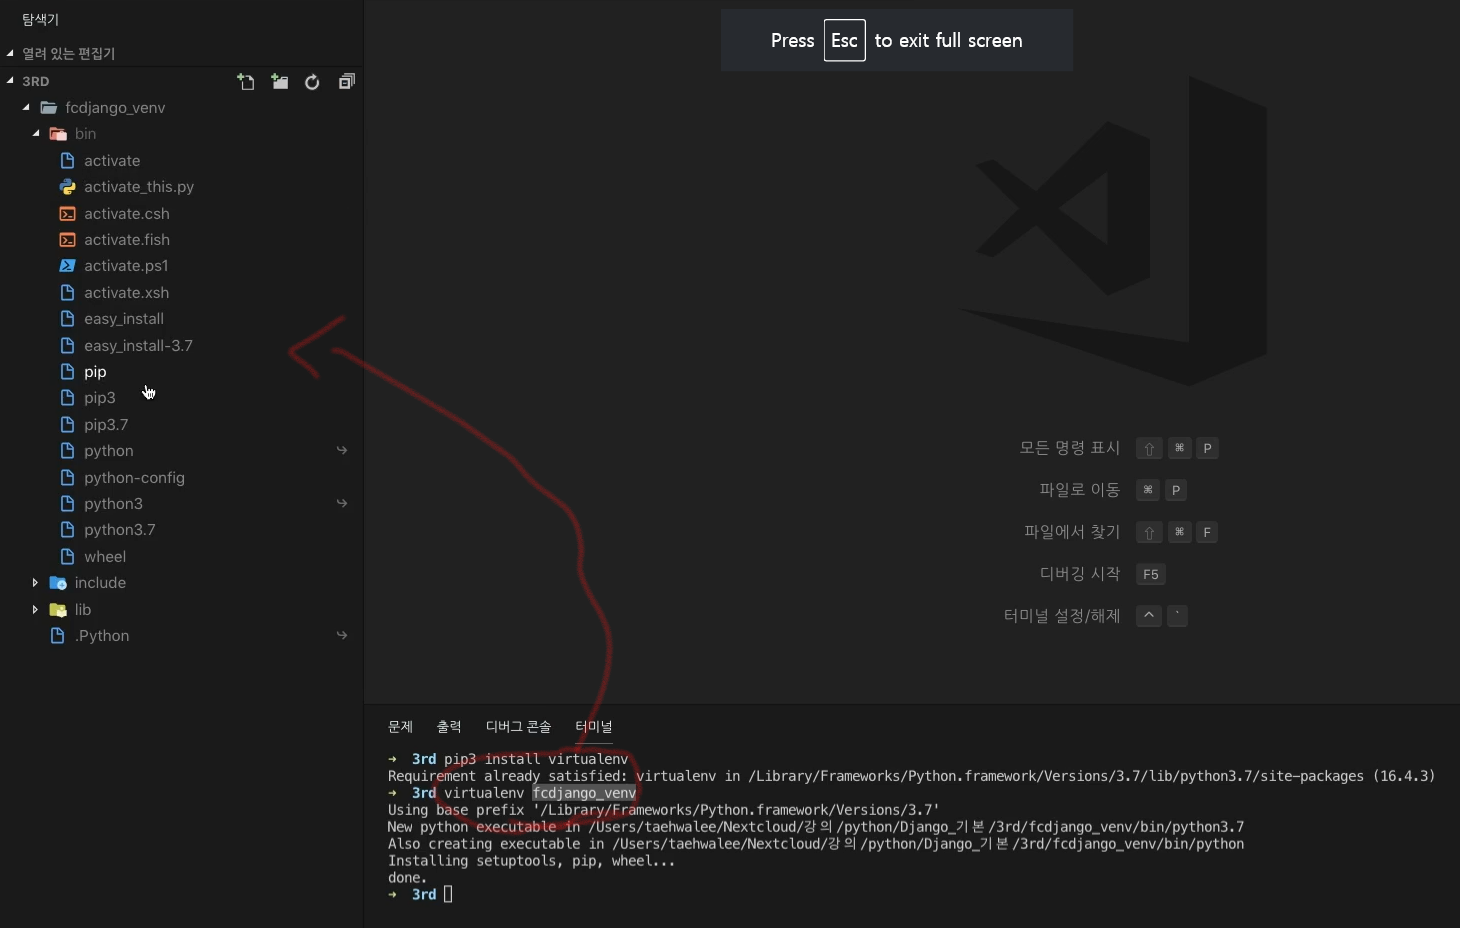Switch to the 출력 (Output) tab
The image size is (1460, 928).
(449, 727)
